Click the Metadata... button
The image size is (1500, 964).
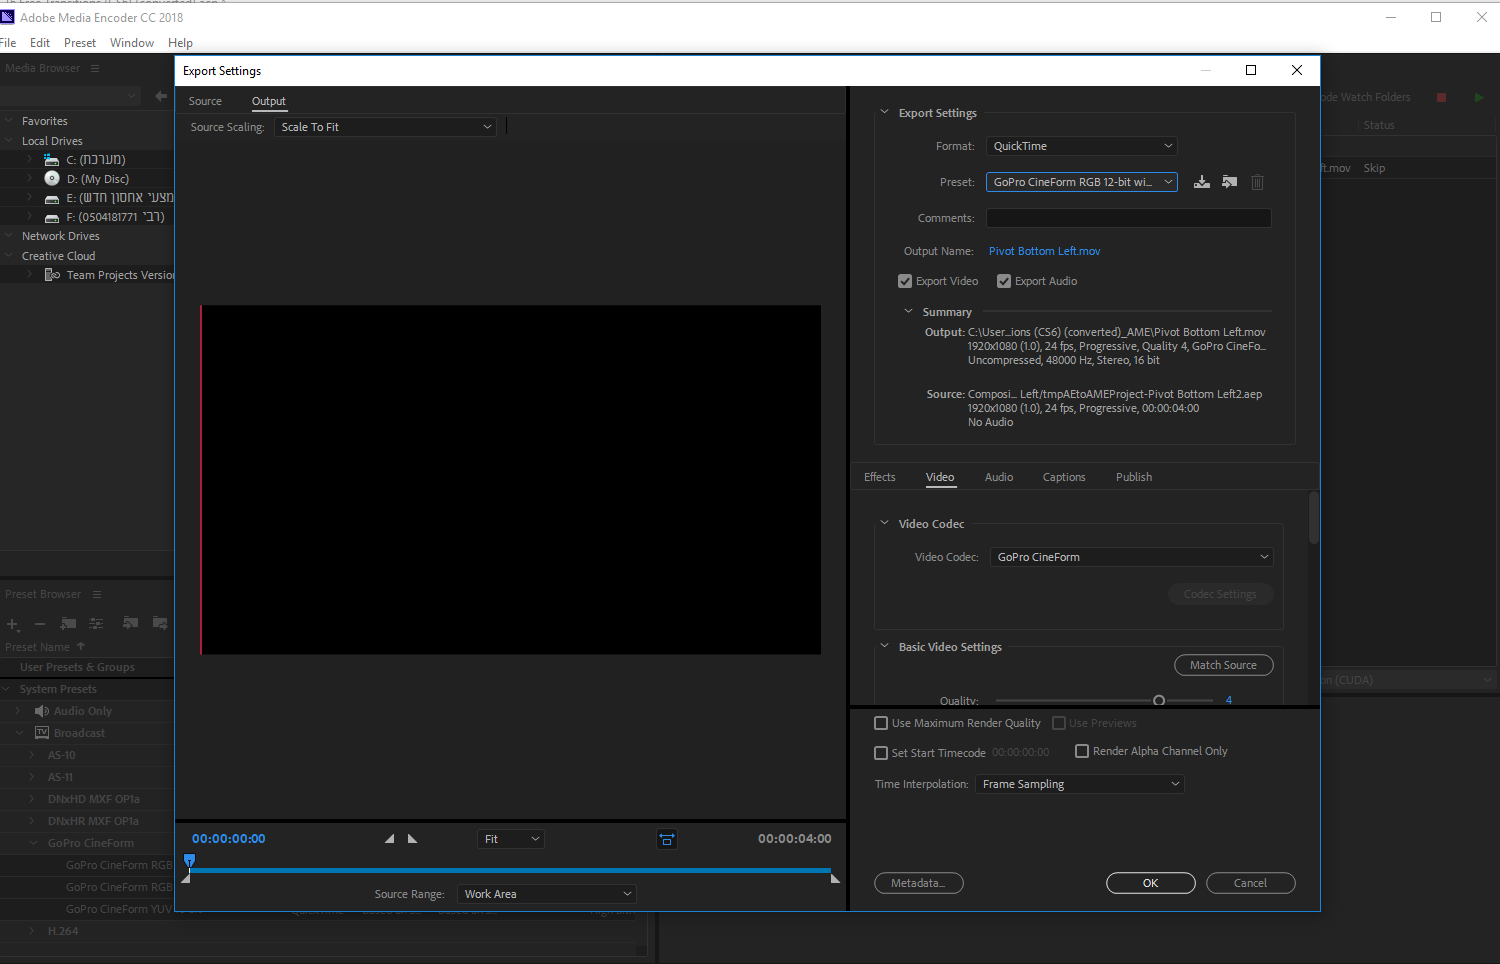[x=919, y=883]
